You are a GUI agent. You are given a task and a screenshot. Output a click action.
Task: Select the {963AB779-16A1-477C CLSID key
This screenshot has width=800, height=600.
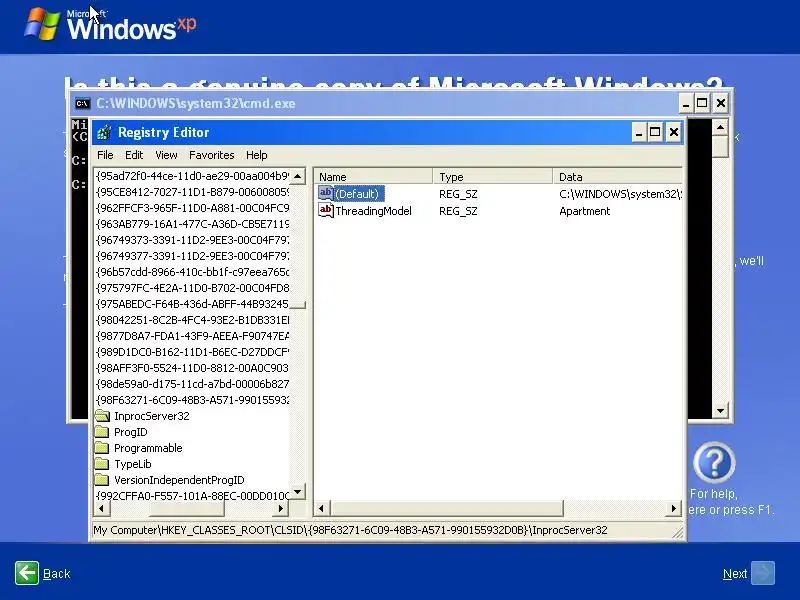click(x=192, y=223)
